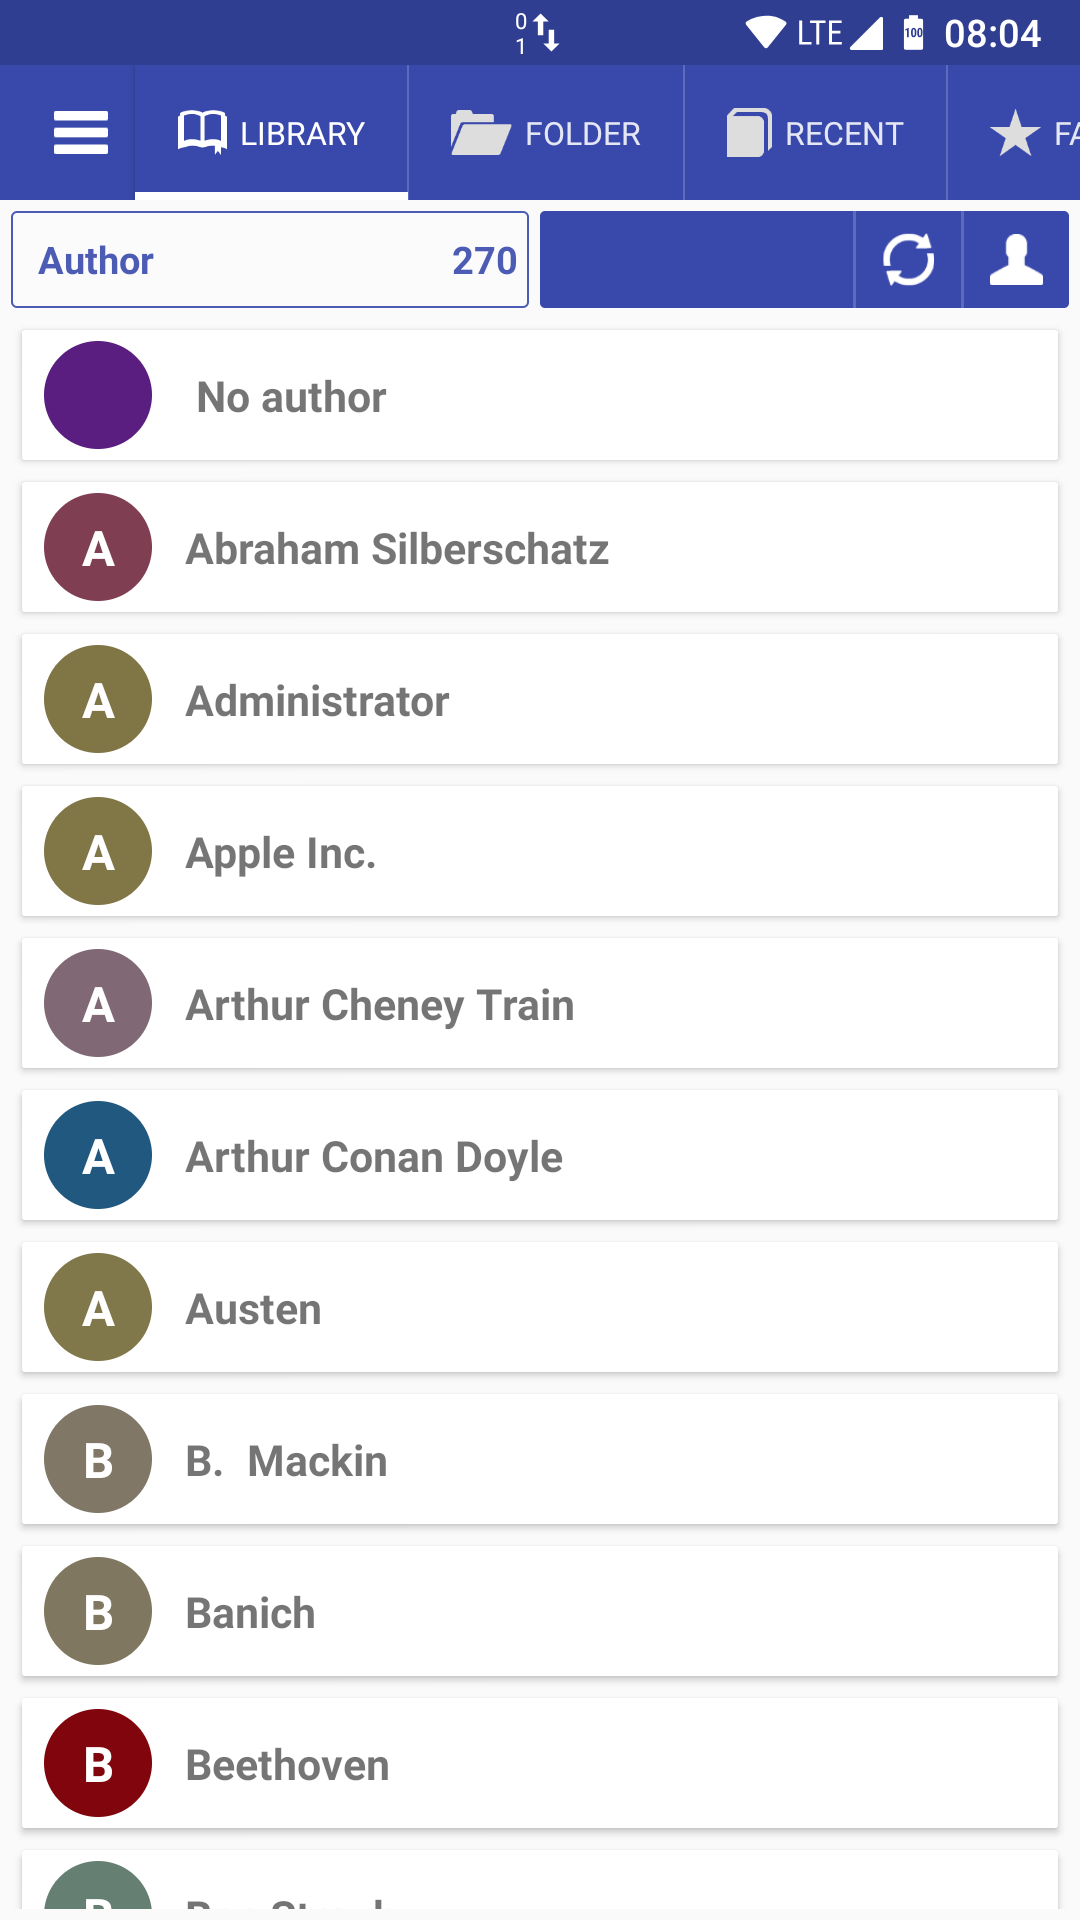Screen dimensions: 1080x1920
Task: Switch to the Folder tab
Action: (x=546, y=133)
